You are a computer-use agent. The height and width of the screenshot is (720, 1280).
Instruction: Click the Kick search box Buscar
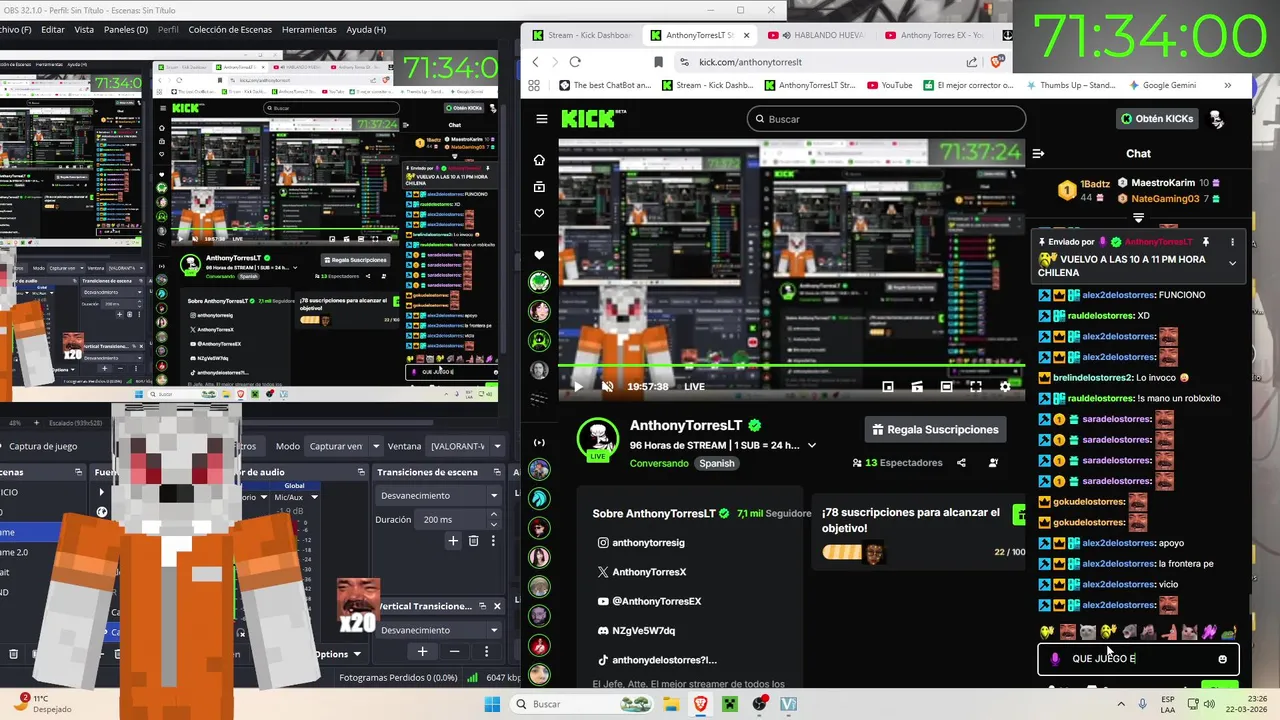pyautogui.click(x=886, y=119)
